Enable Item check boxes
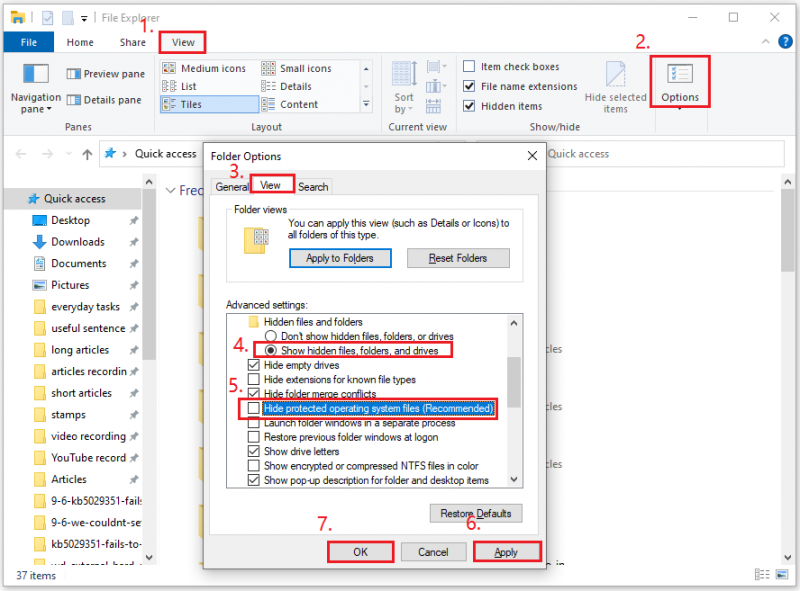The width and height of the screenshot is (800, 591). coord(469,66)
